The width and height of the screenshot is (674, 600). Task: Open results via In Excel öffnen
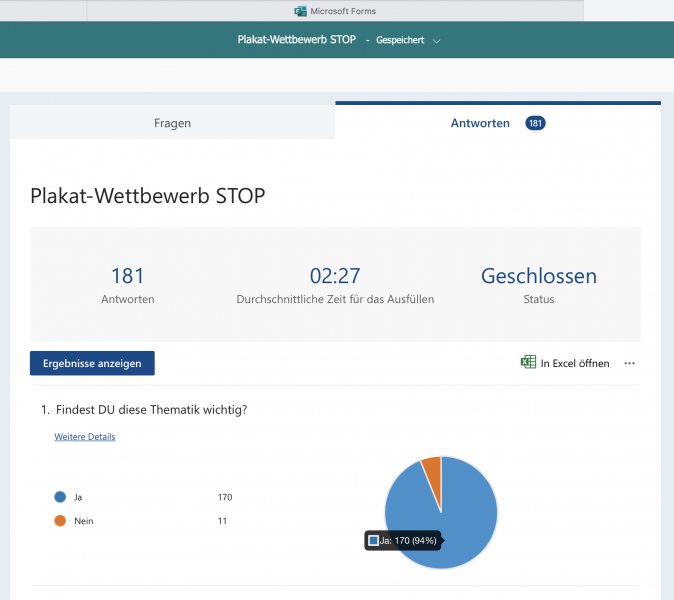[x=574, y=363]
